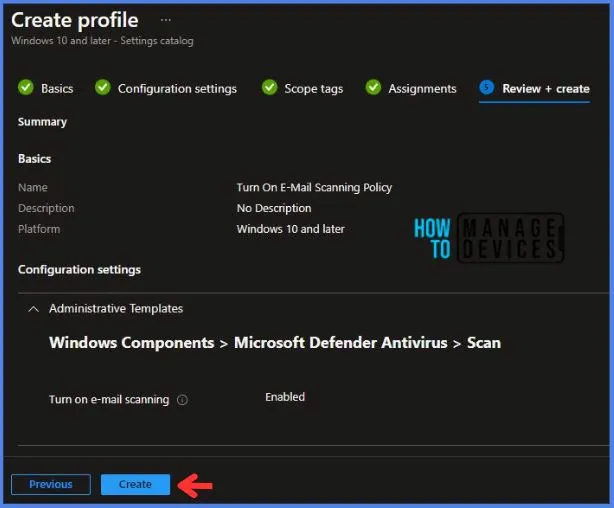Click the 'Create profile' page title
This screenshot has height=508, width=614.
74,20
